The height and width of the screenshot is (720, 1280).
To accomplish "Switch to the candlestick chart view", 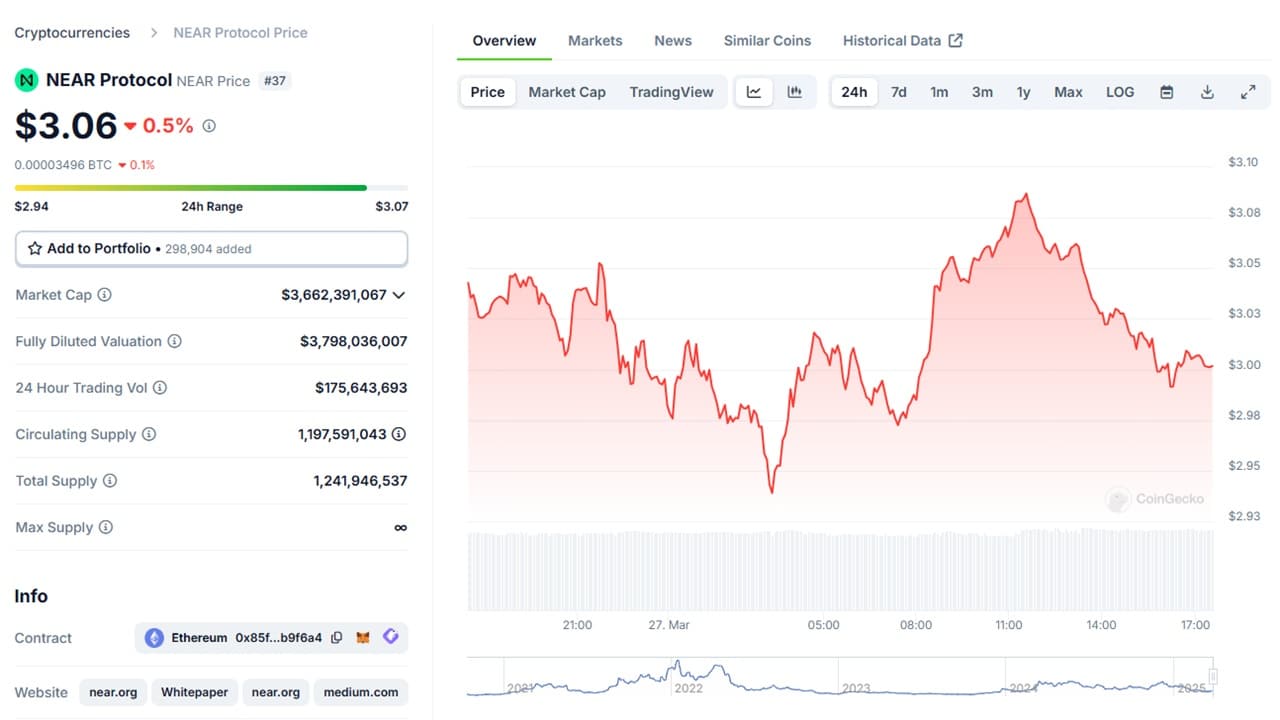I will coord(795,92).
